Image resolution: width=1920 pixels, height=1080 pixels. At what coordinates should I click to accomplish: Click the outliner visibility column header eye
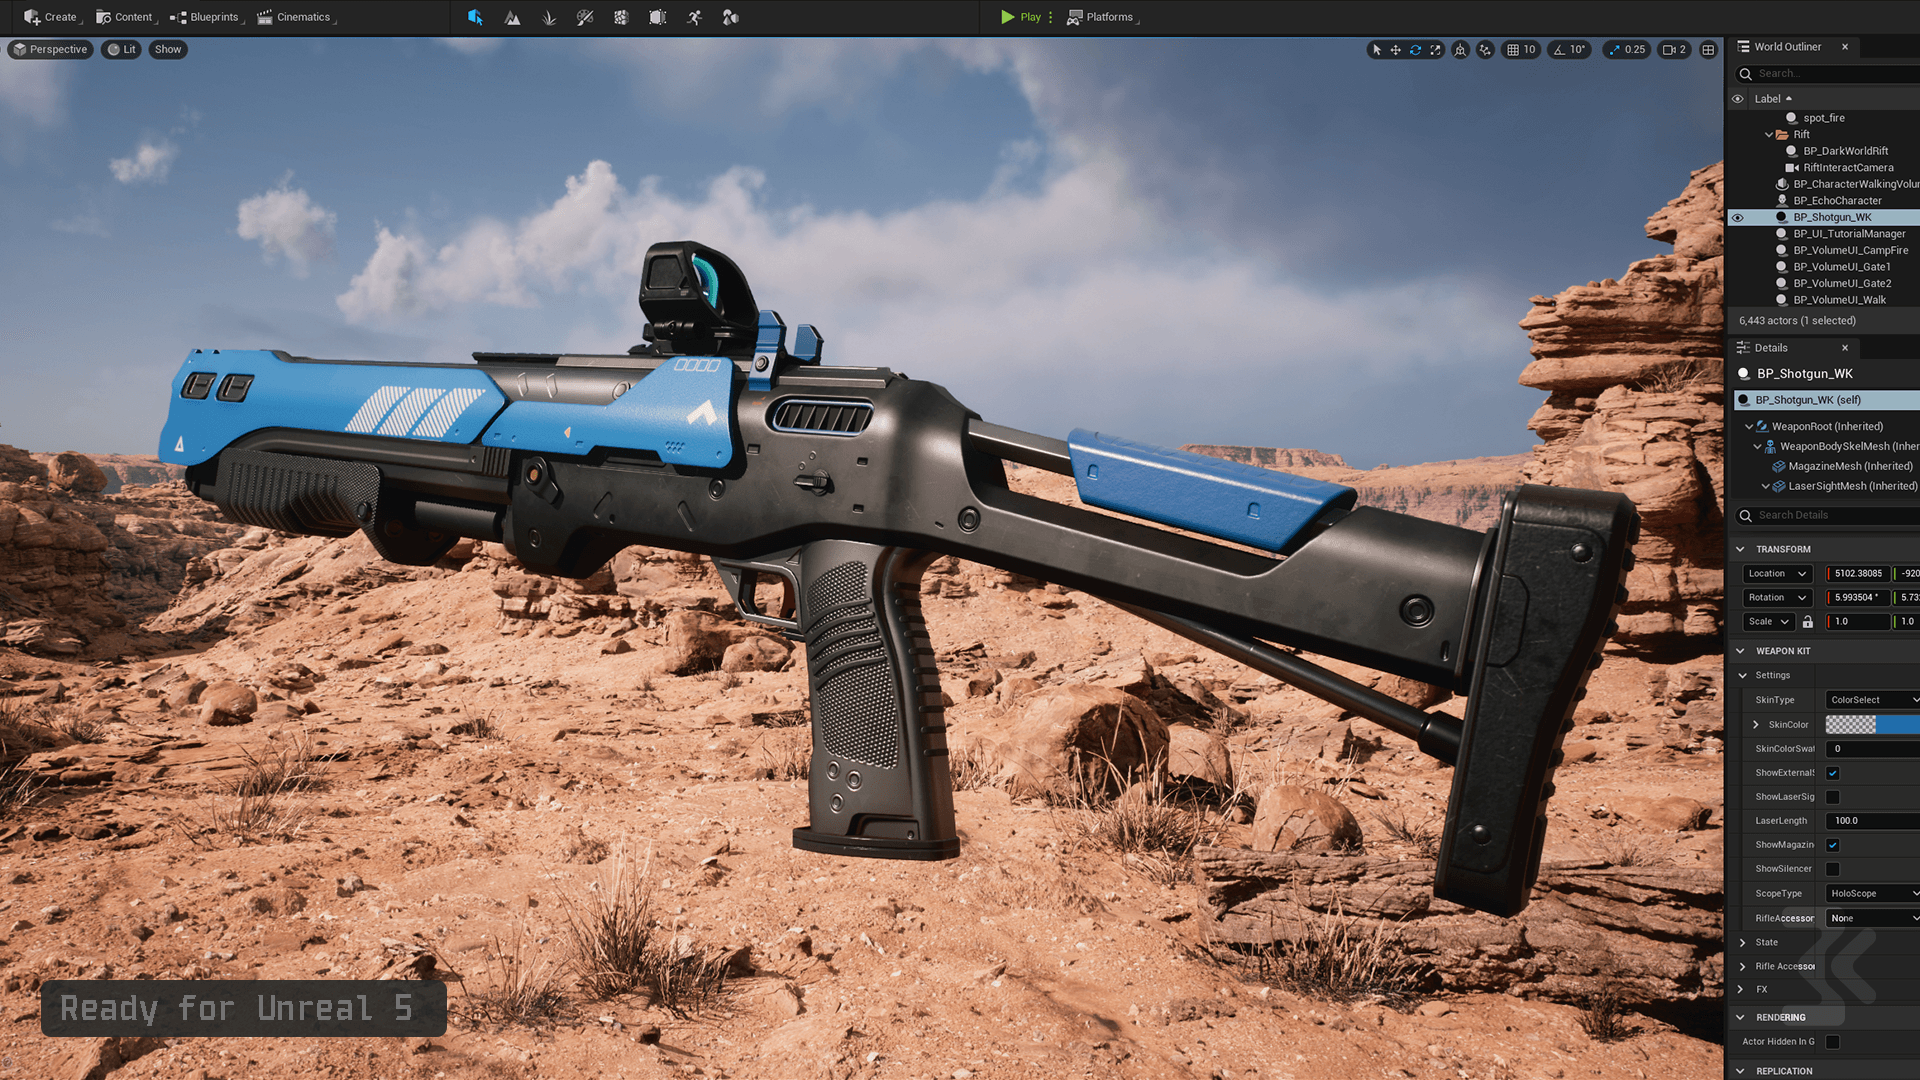tap(1737, 99)
